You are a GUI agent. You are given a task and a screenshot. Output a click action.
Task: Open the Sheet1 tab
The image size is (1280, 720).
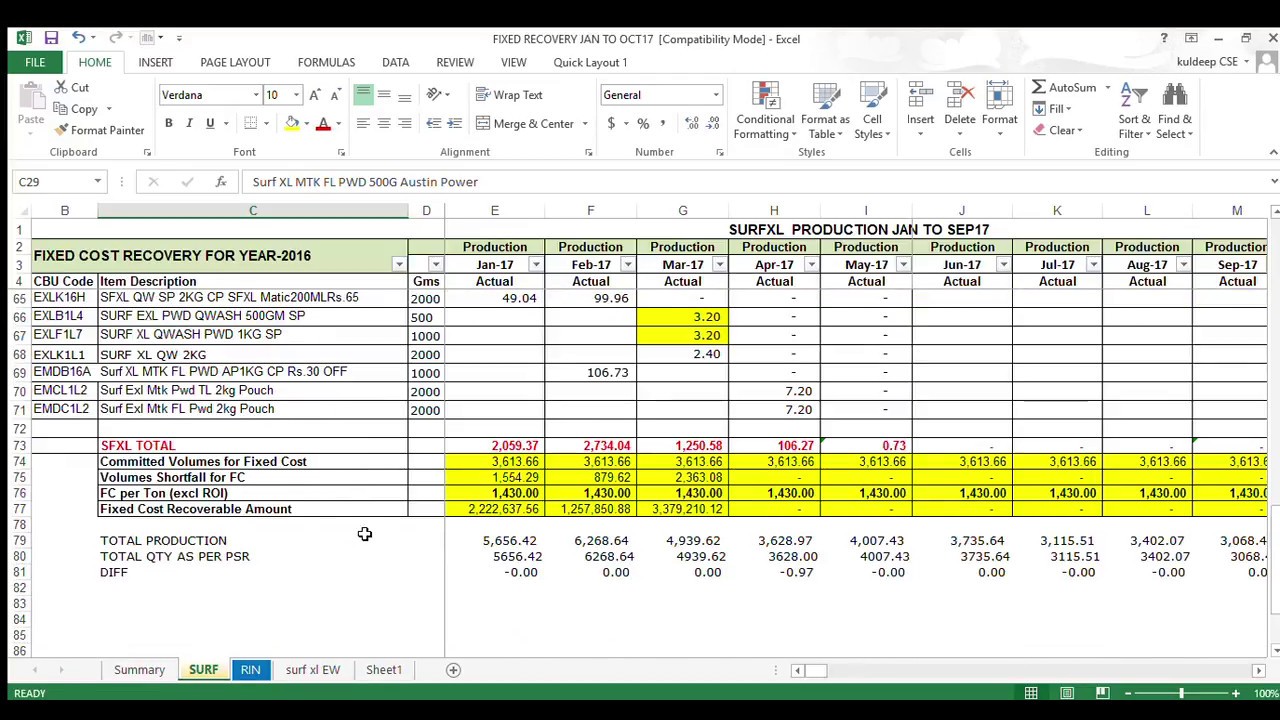pyautogui.click(x=383, y=670)
